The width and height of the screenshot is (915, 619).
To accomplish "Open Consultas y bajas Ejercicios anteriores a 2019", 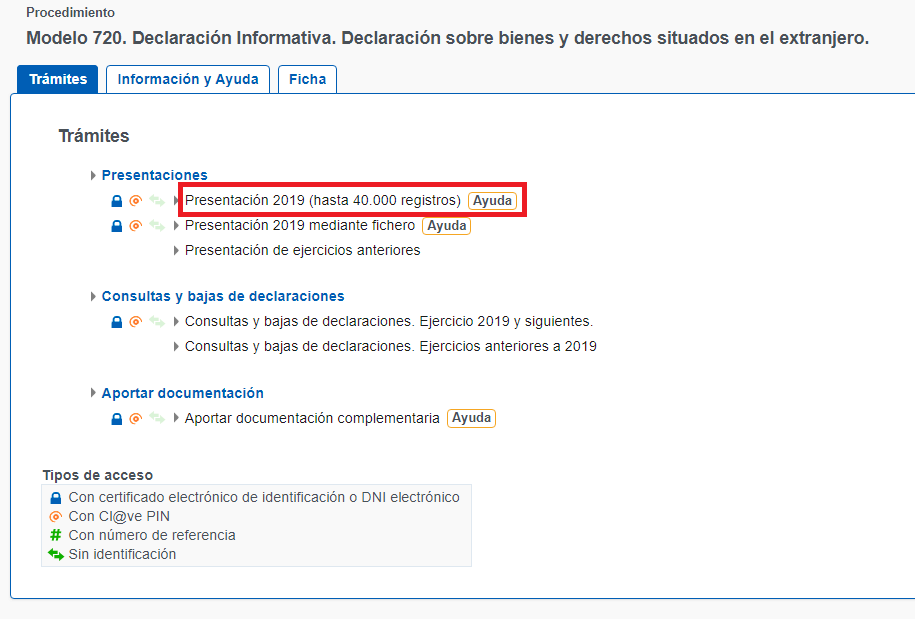I will click(x=390, y=347).
